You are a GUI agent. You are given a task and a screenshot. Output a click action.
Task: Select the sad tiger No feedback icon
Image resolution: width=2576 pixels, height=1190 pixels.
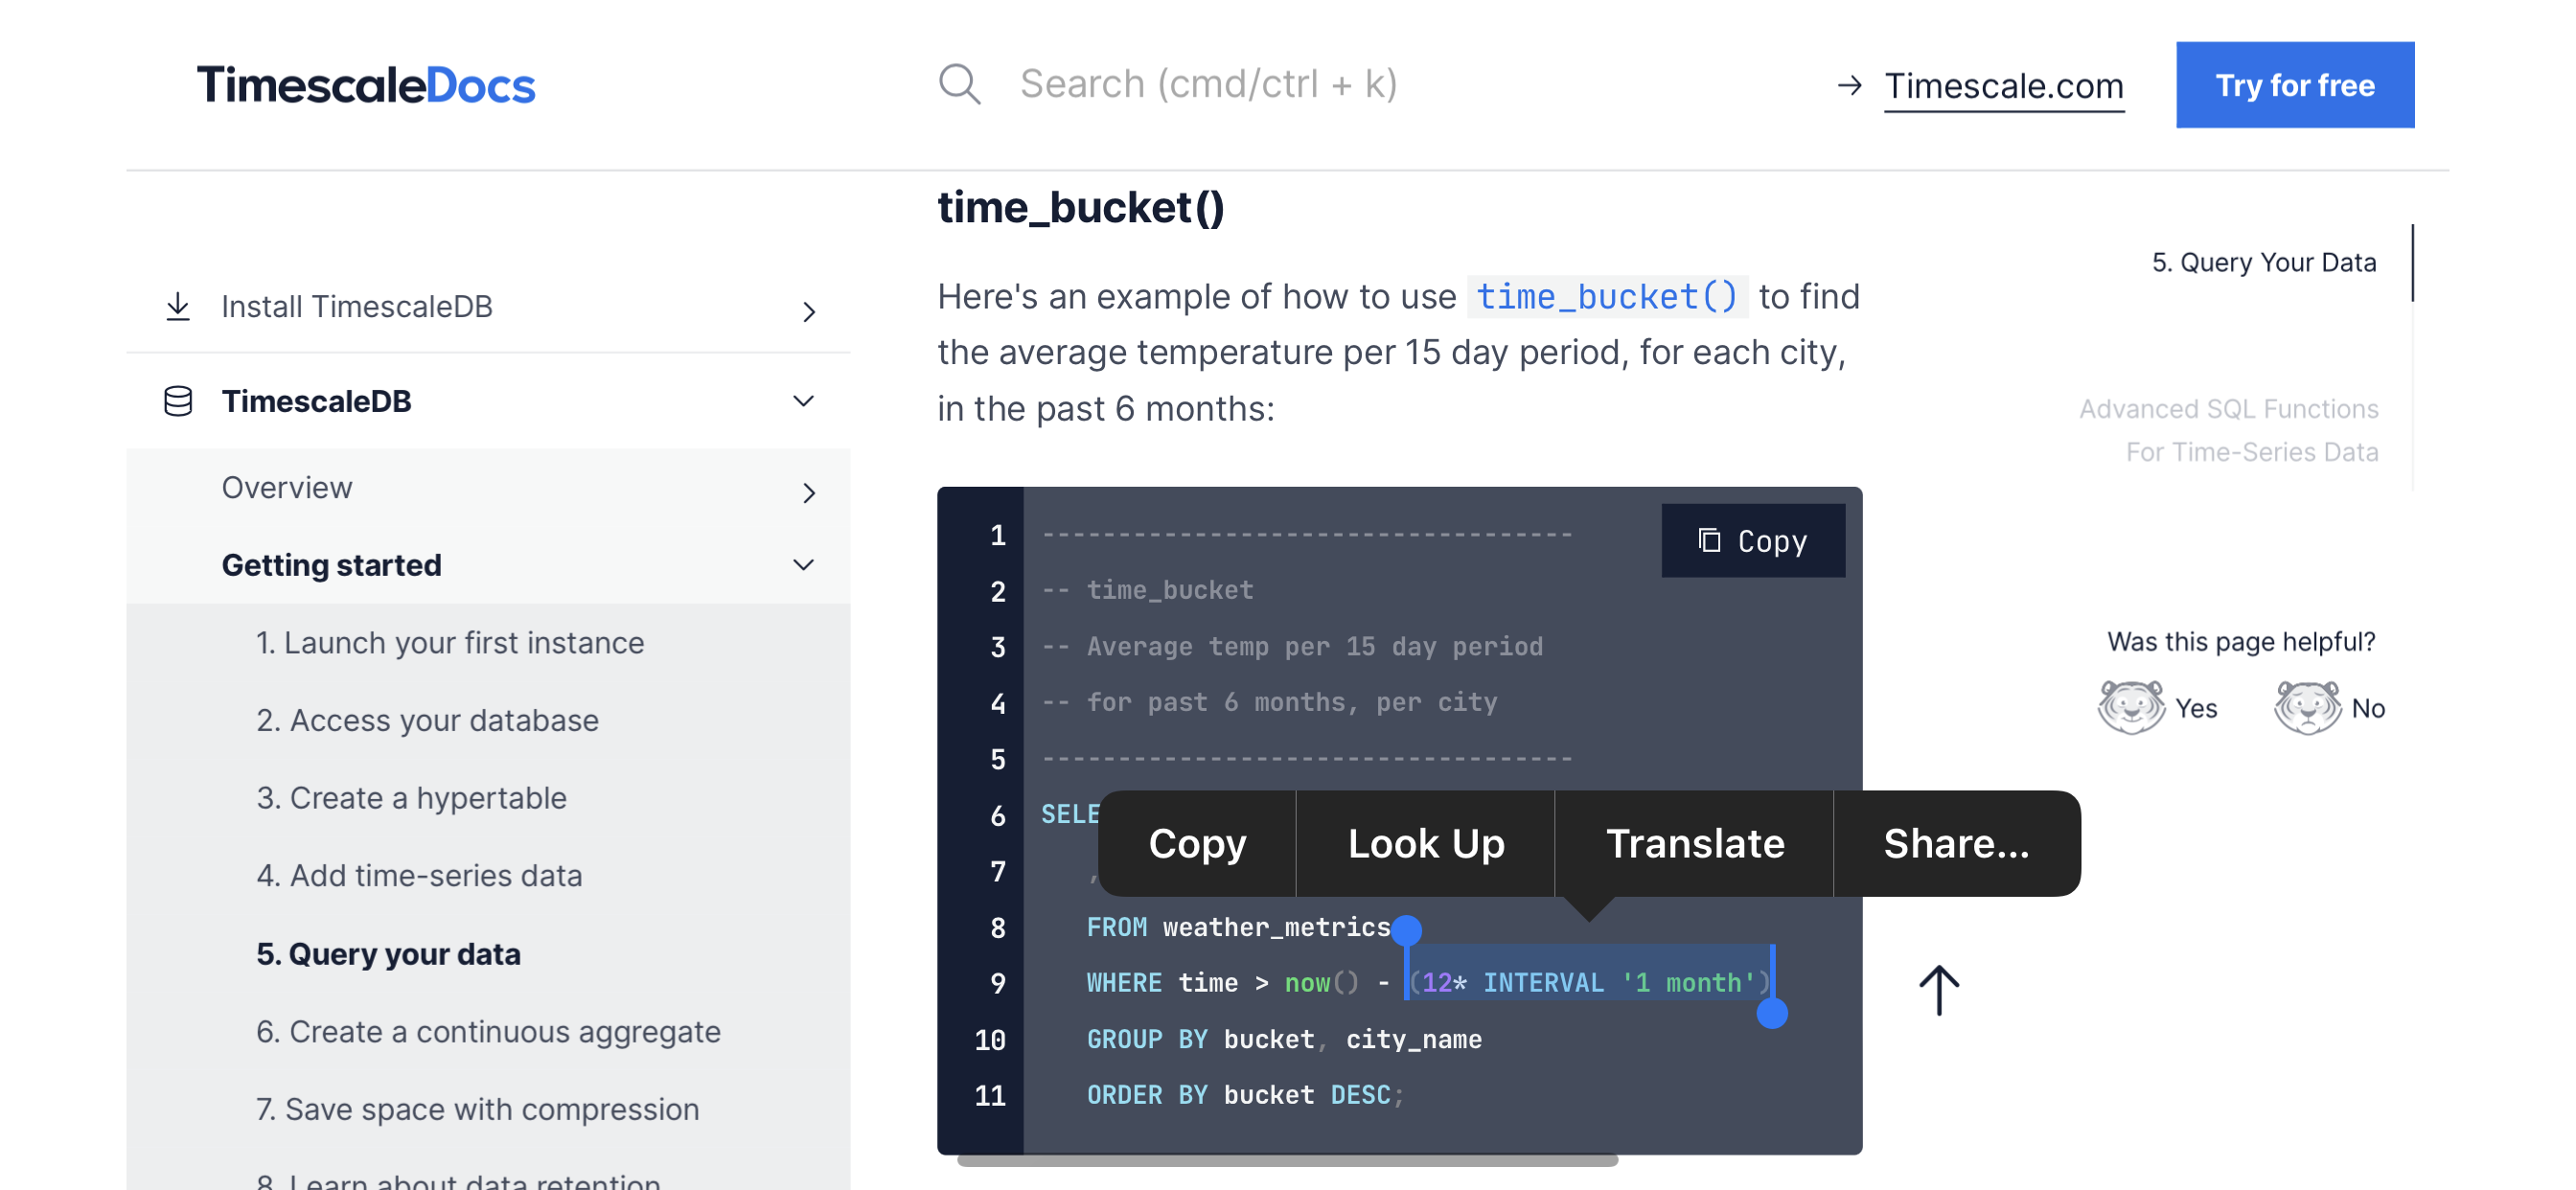tap(2306, 707)
